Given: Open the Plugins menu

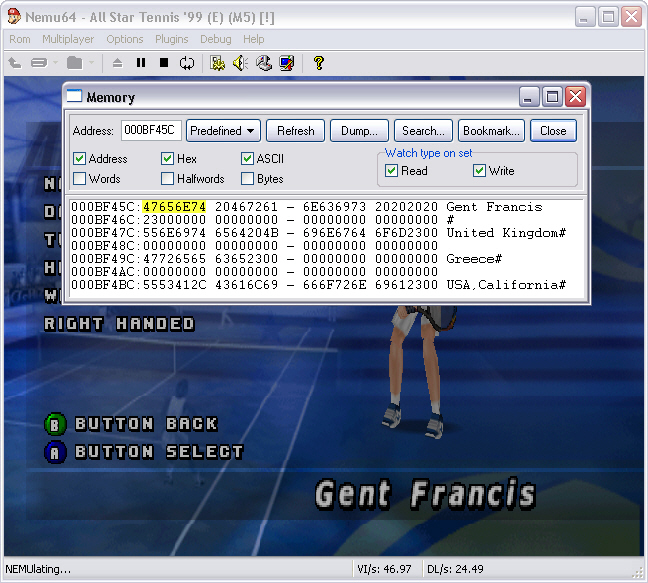Looking at the screenshot, I should point(172,39).
